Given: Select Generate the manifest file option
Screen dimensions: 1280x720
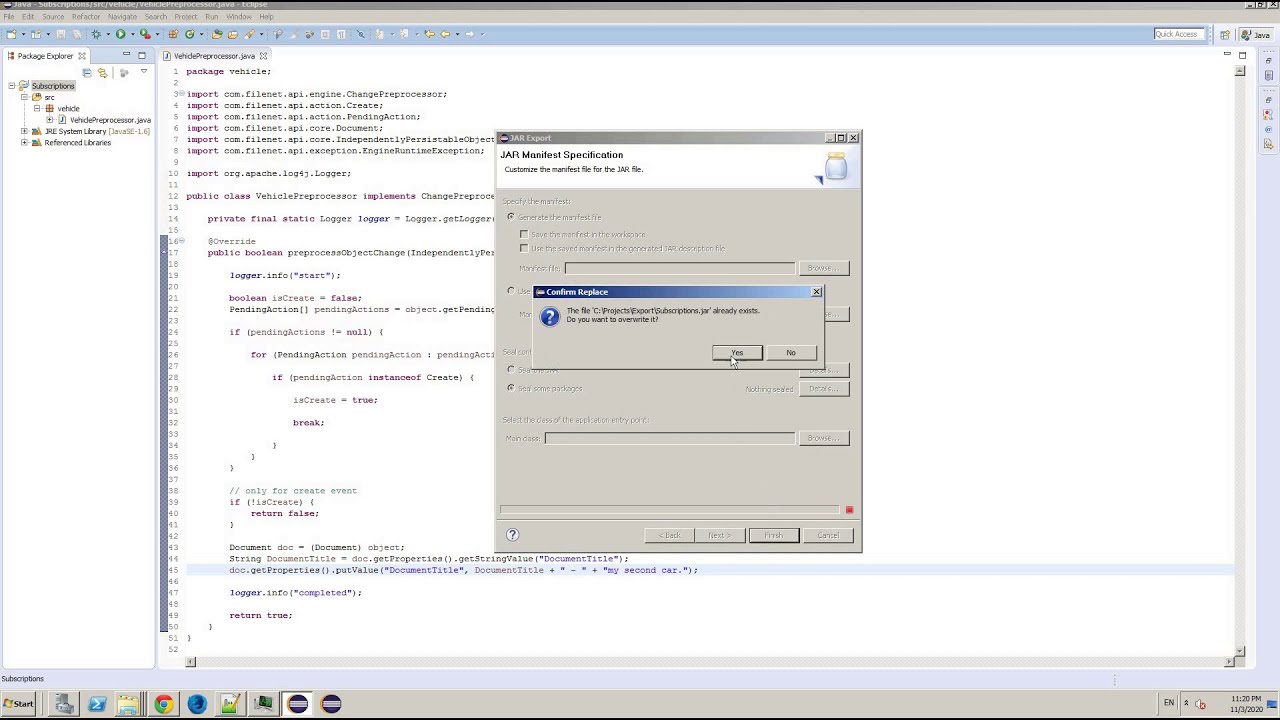Looking at the screenshot, I should point(511,217).
